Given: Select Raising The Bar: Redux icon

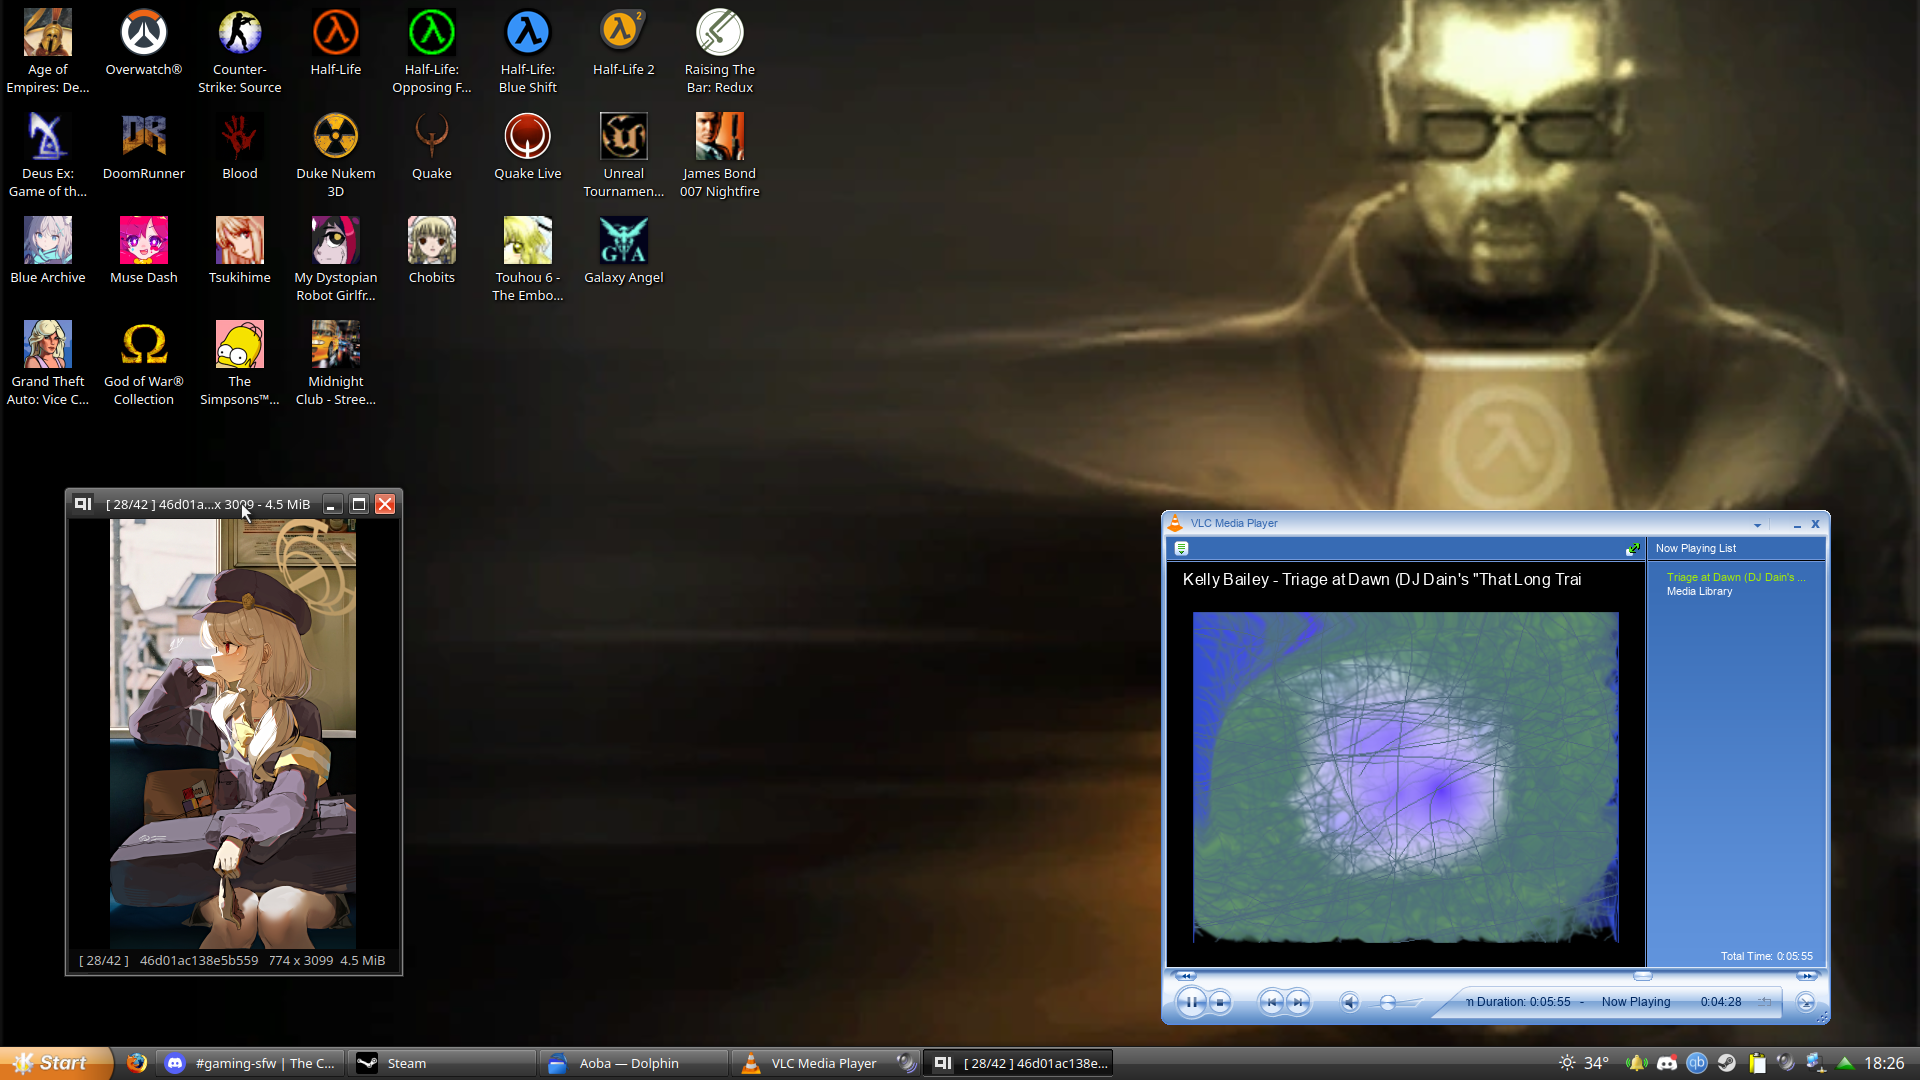Looking at the screenshot, I should click(x=720, y=52).
